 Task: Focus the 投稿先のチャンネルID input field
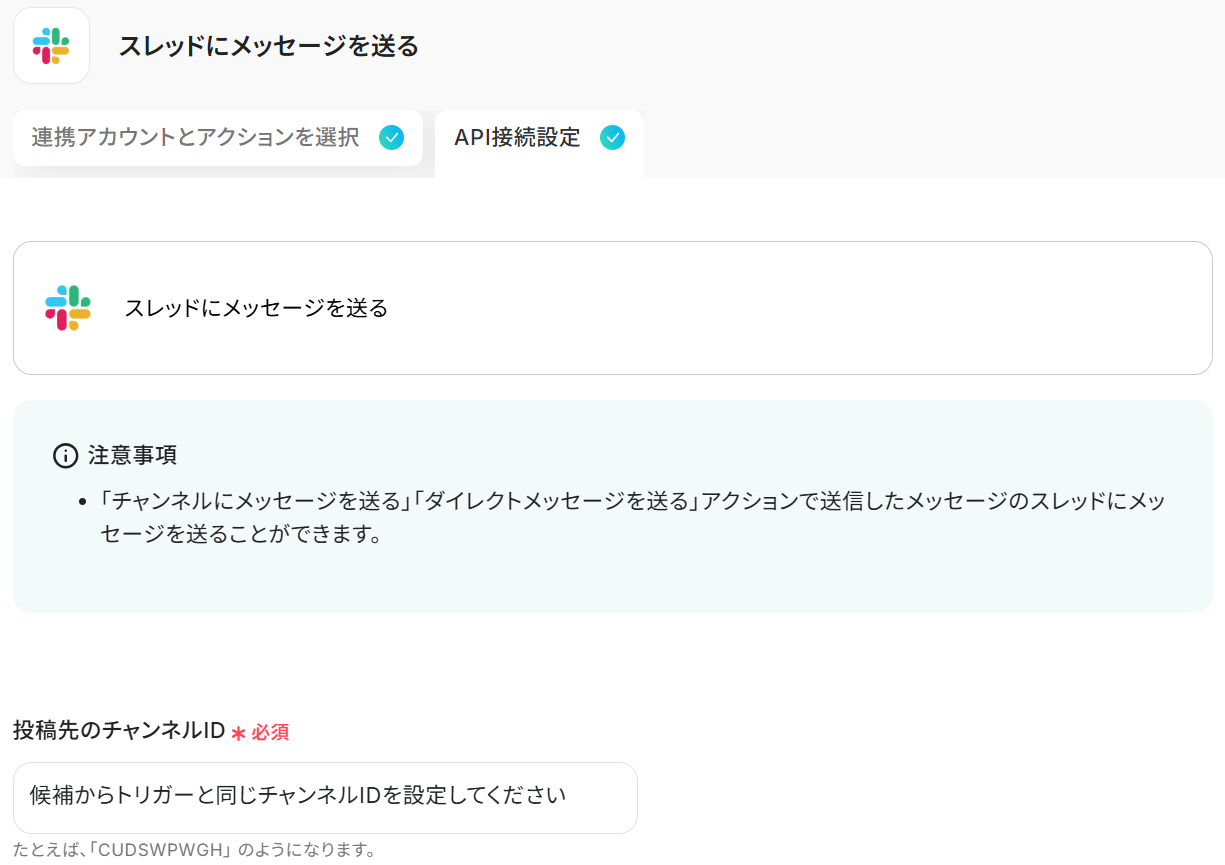325,797
